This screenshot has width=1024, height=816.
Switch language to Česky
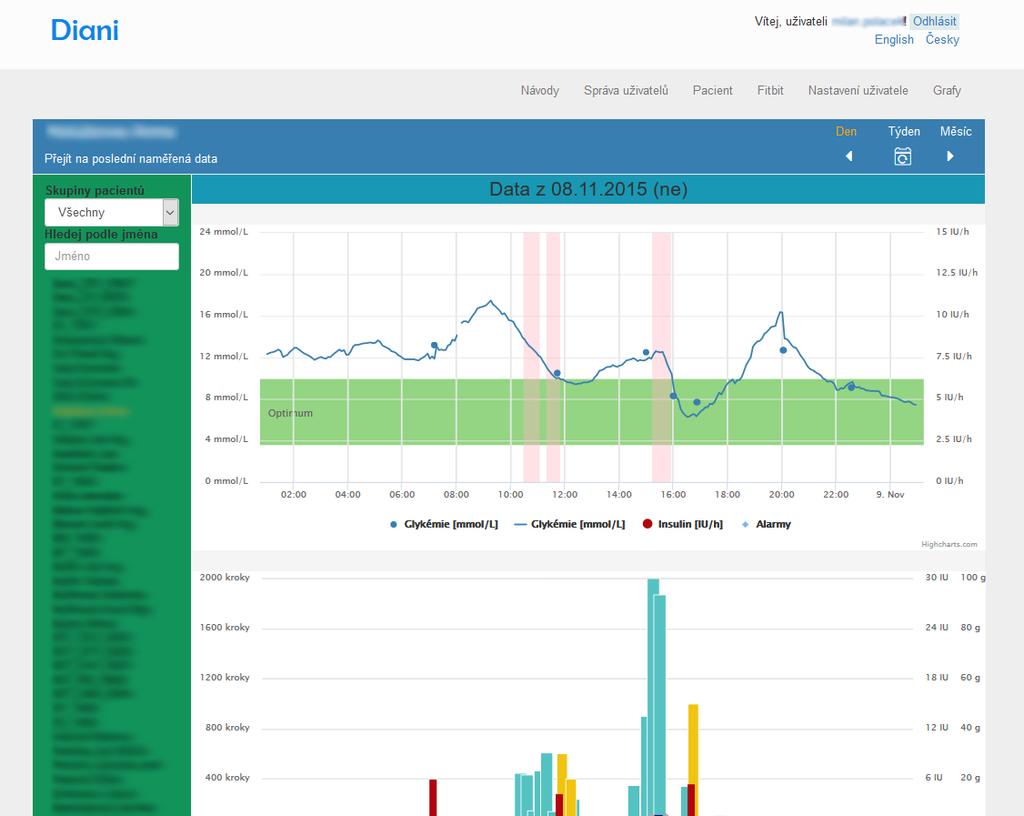coord(942,39)
